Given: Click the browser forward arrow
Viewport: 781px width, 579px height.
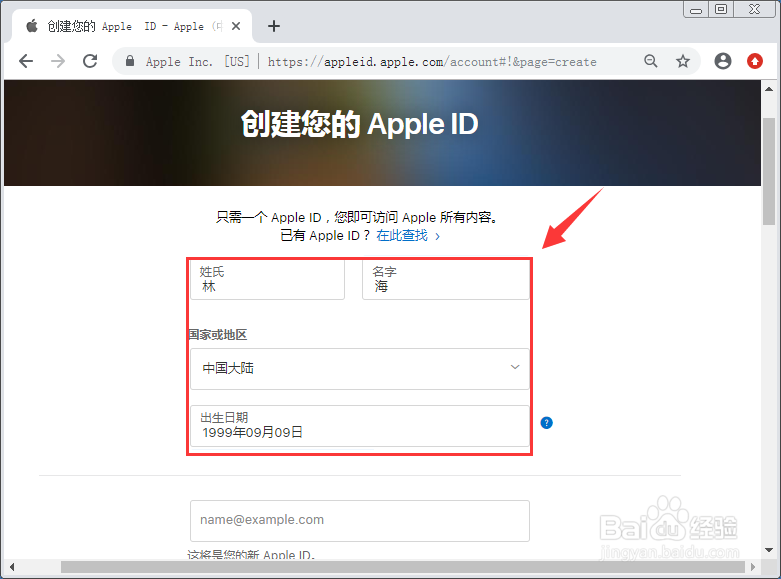Looking at the screenshot, I should click(58, 61).
